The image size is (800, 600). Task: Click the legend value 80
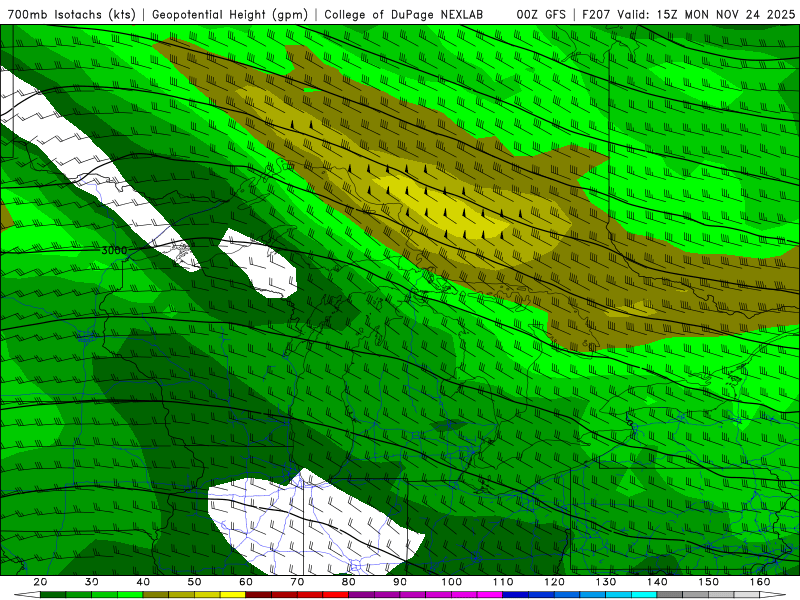point(349,582)
